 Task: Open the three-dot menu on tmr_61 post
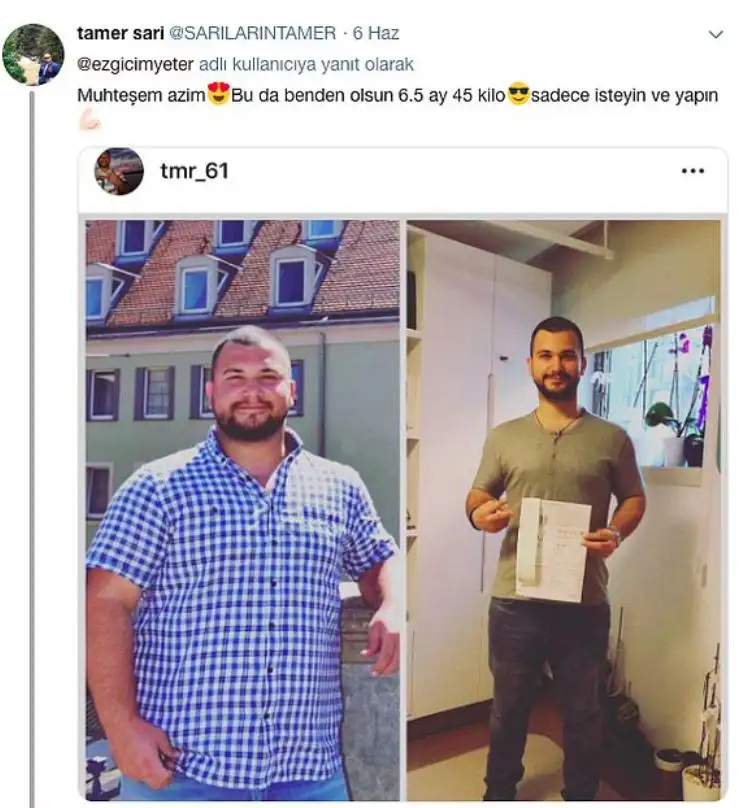pos(693,171)
